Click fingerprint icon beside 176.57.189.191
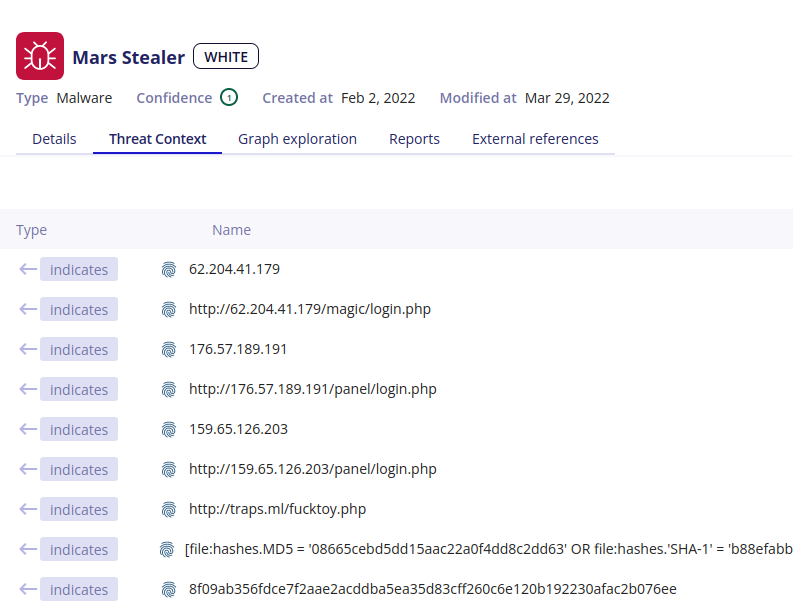 click(169, 350)
